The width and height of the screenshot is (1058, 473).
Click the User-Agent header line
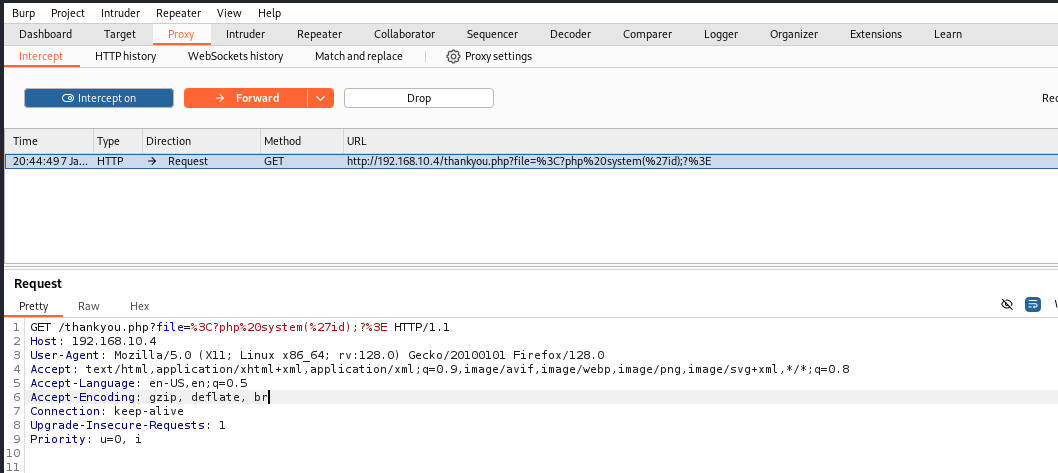pos(317,355)
